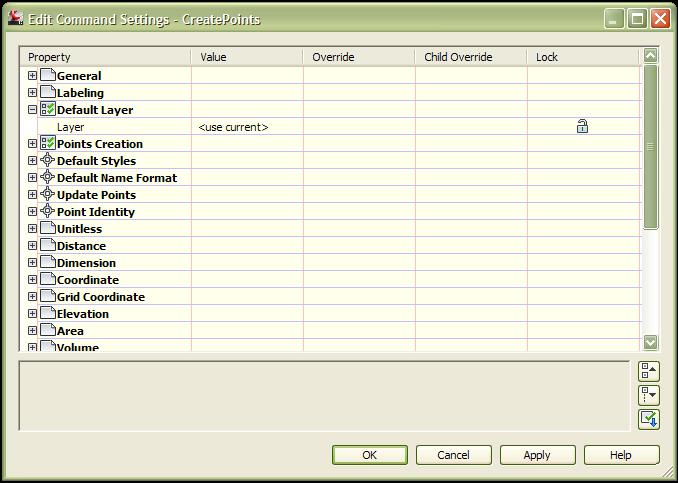Select the Update Points label
This screenshot has width=678, height=483.
click(x=96, y=195)
